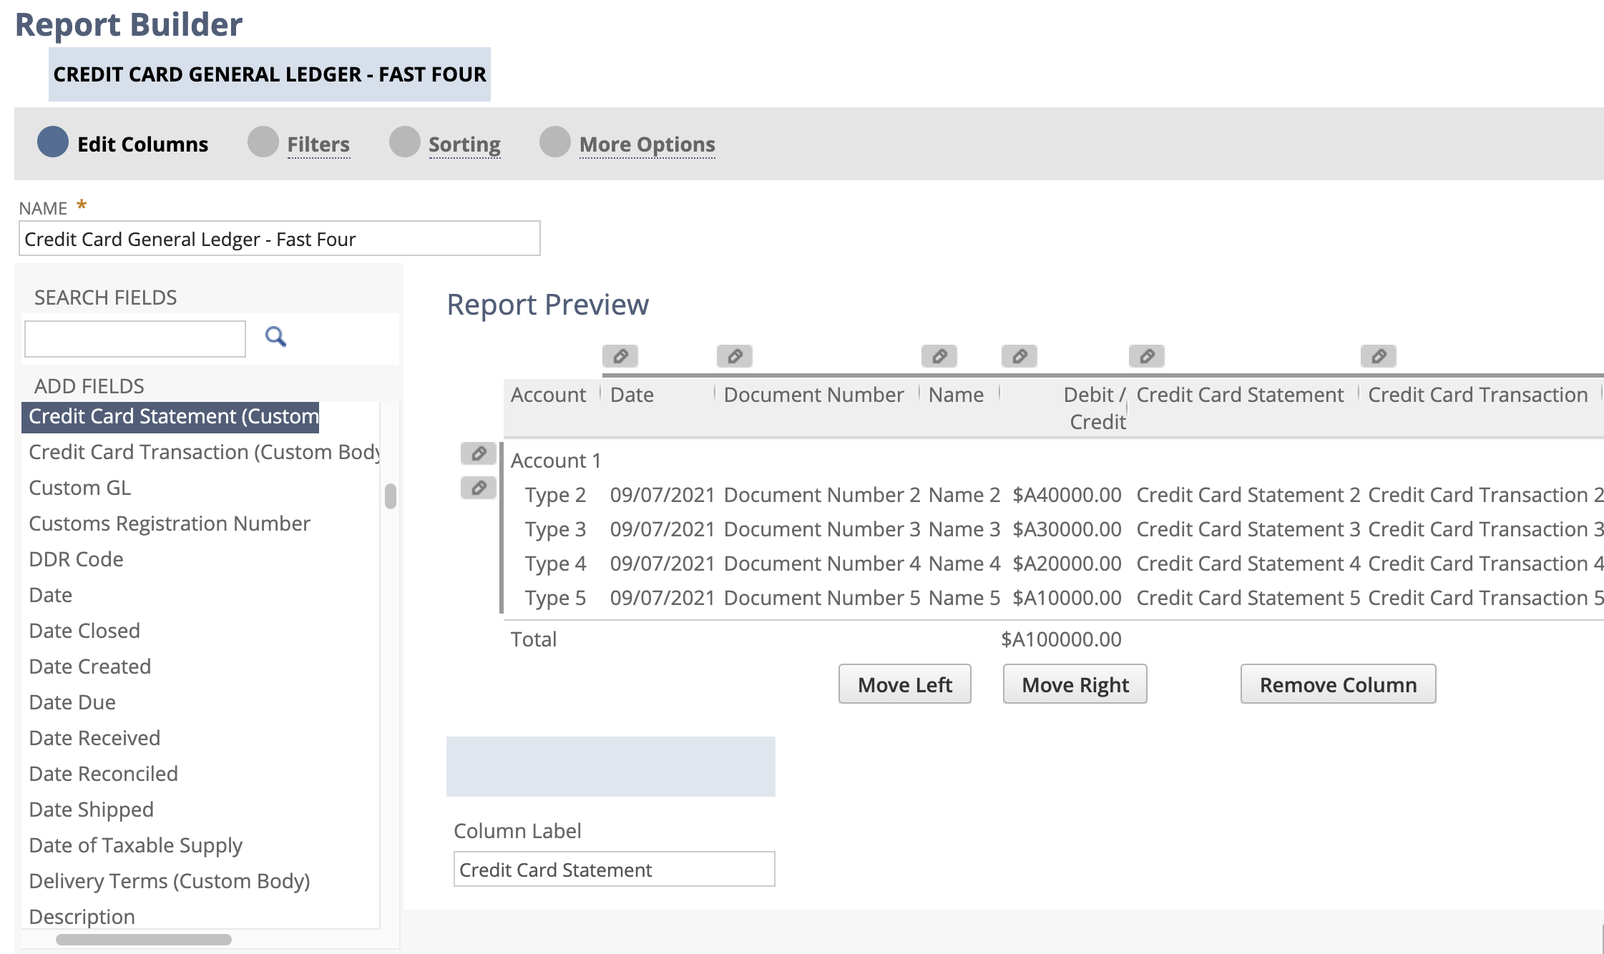Image resolution: width=1604 pixels, height=954 pixels.
Task: Select the Custom GL field
Action: point(80,488)
